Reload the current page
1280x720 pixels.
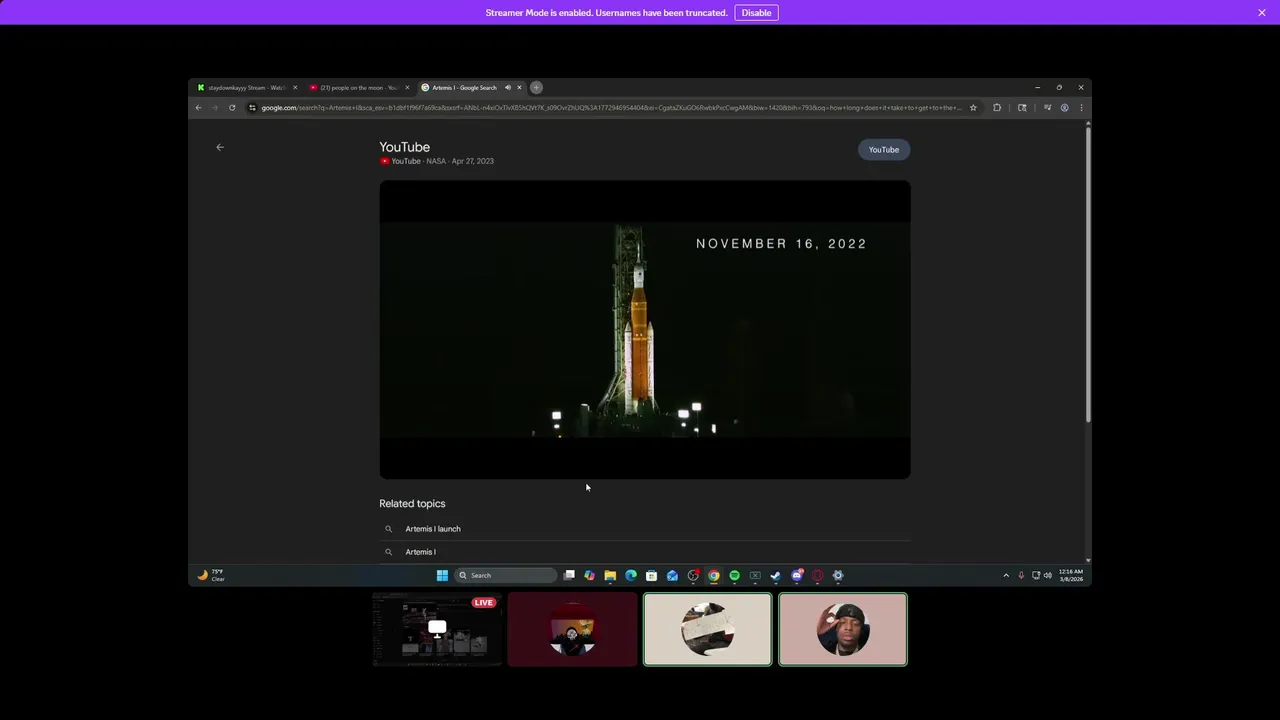(x=232, y=108)
